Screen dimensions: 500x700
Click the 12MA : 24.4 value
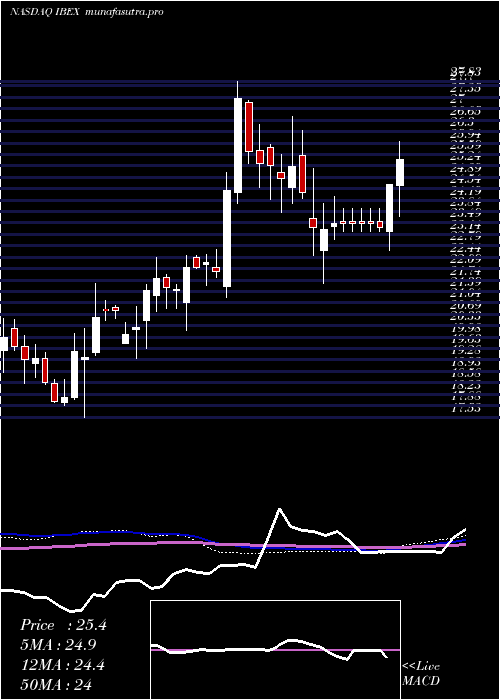tap(62, 665)
